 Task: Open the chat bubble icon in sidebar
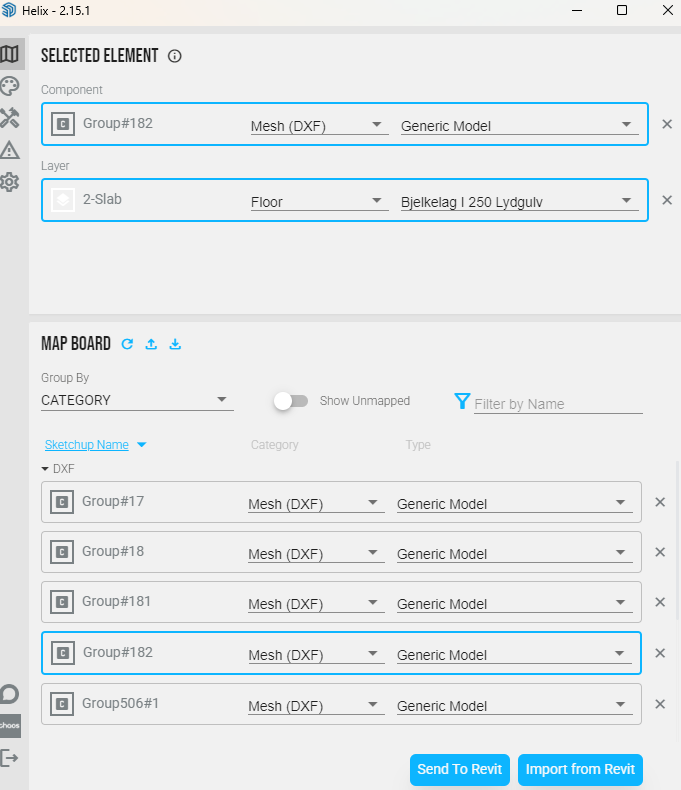(x=10, y=693)
